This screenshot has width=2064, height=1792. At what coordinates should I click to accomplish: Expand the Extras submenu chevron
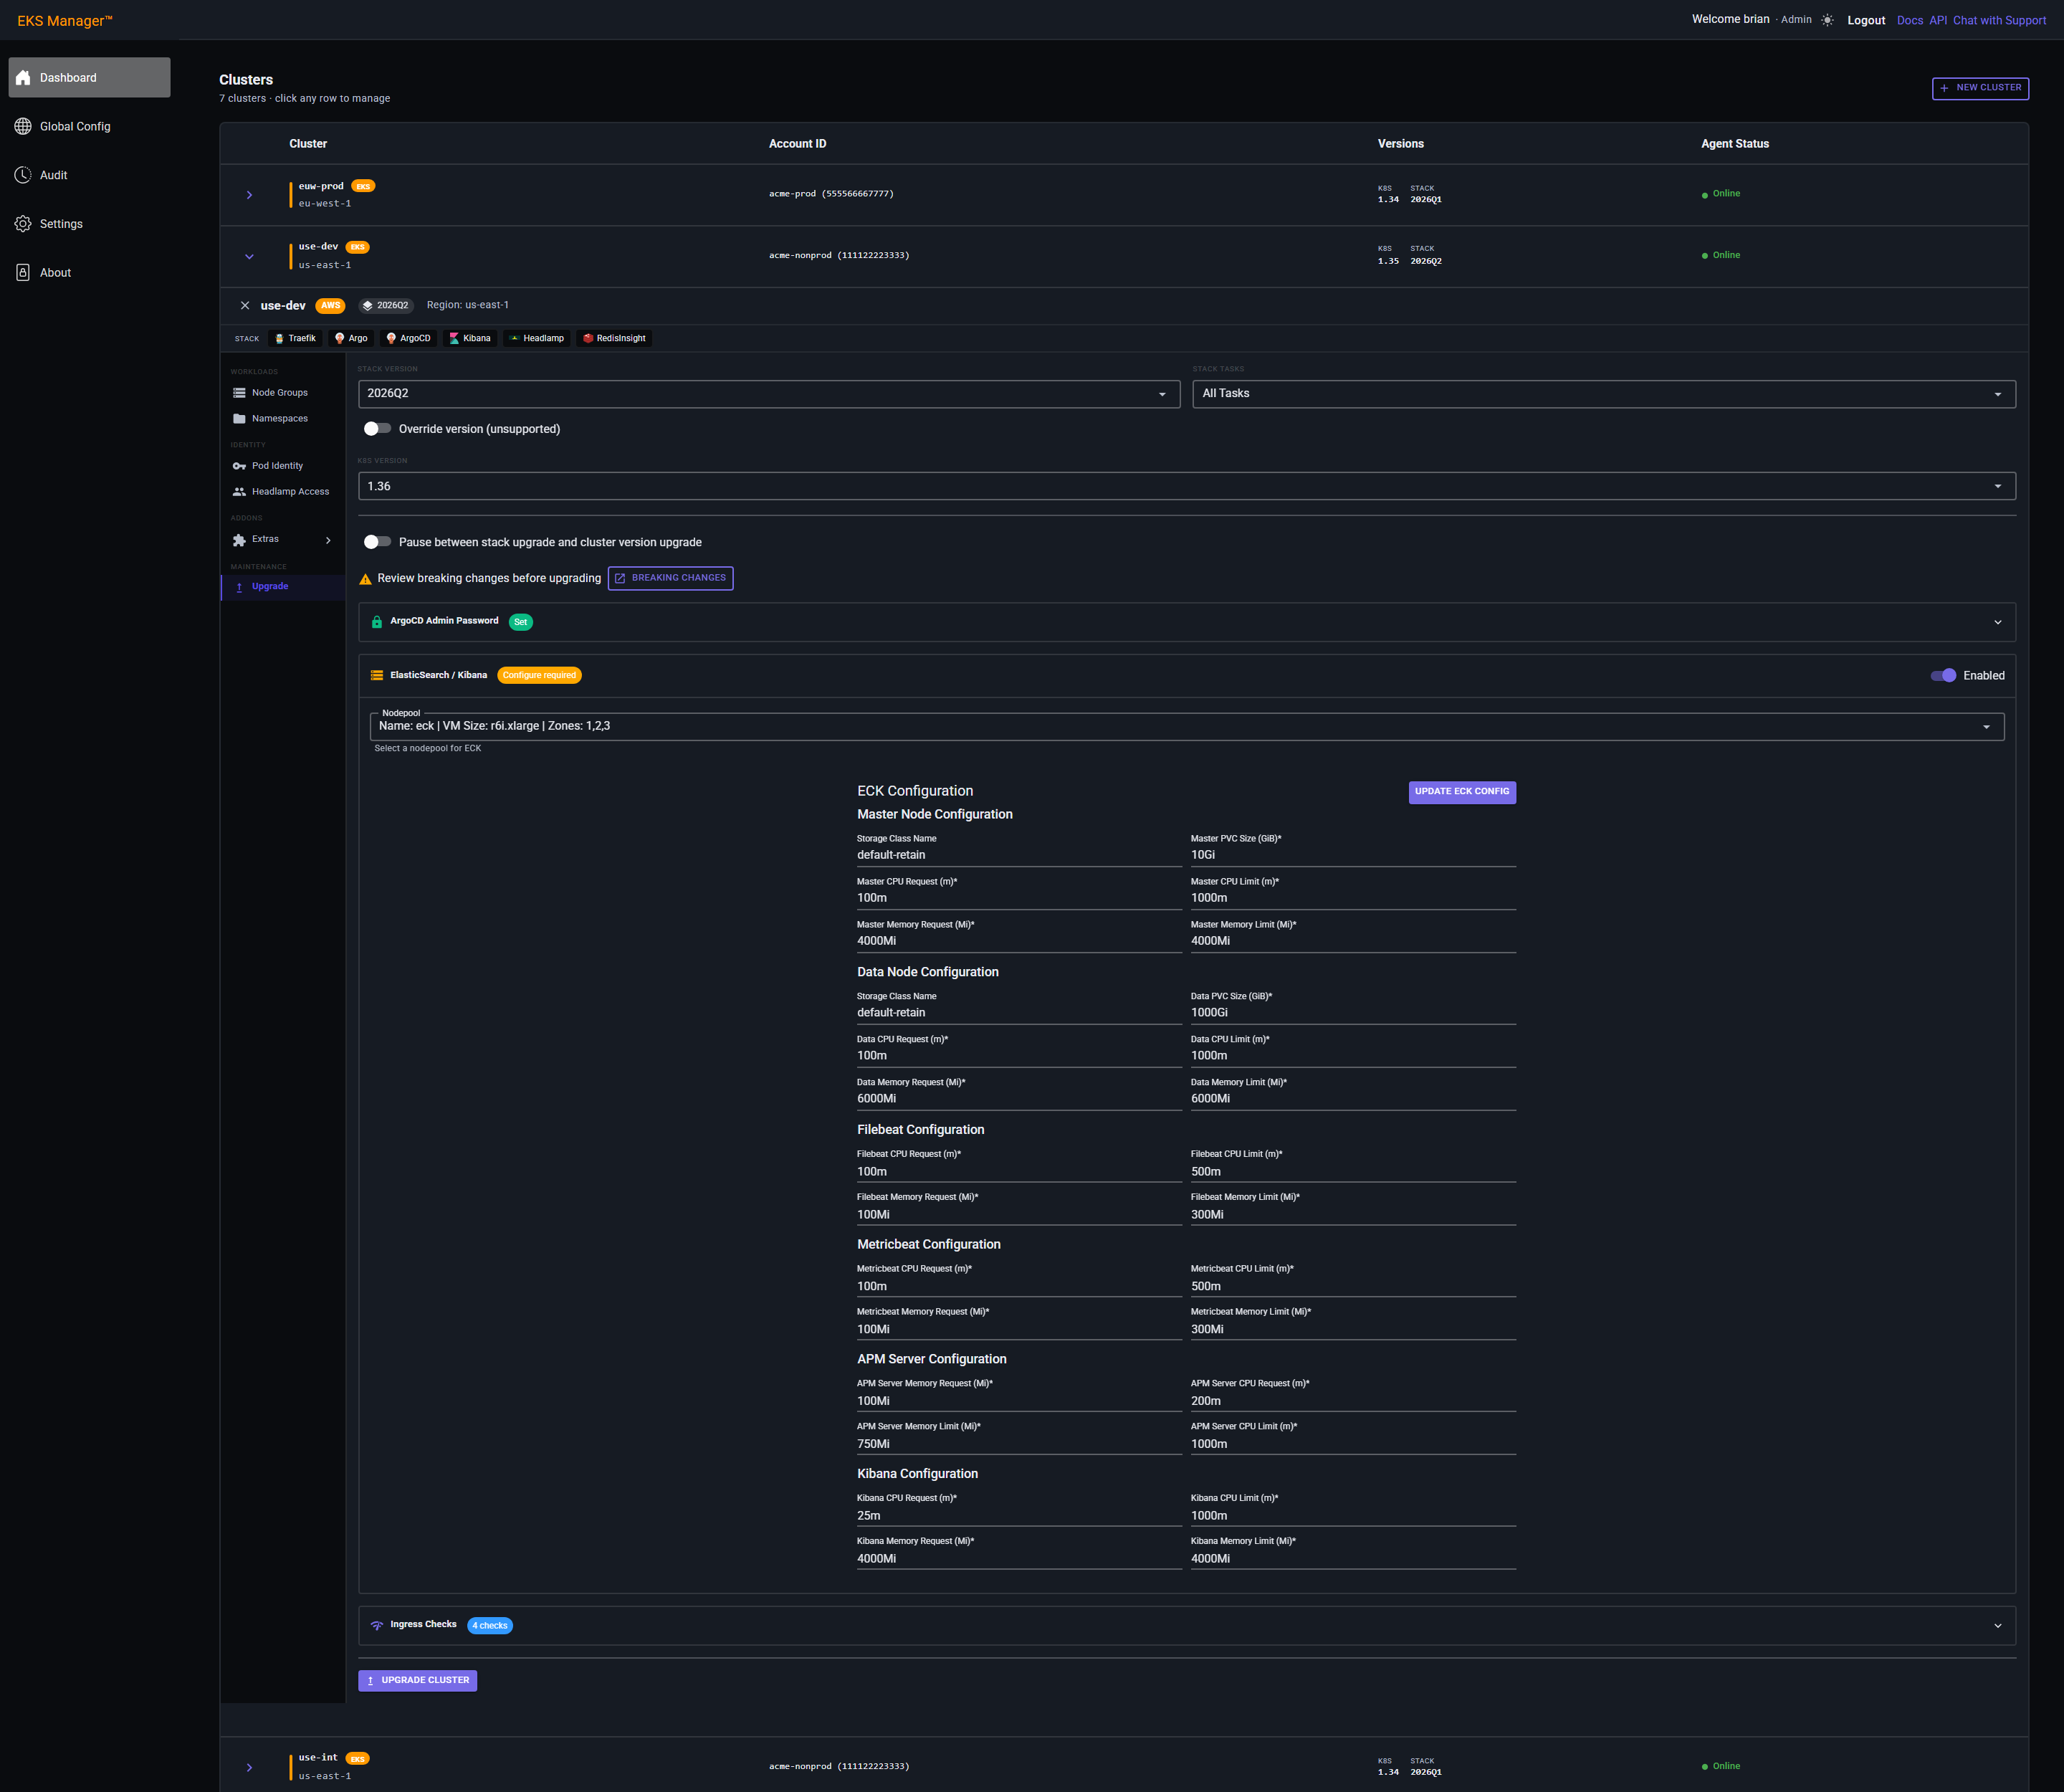coord(328,540)
